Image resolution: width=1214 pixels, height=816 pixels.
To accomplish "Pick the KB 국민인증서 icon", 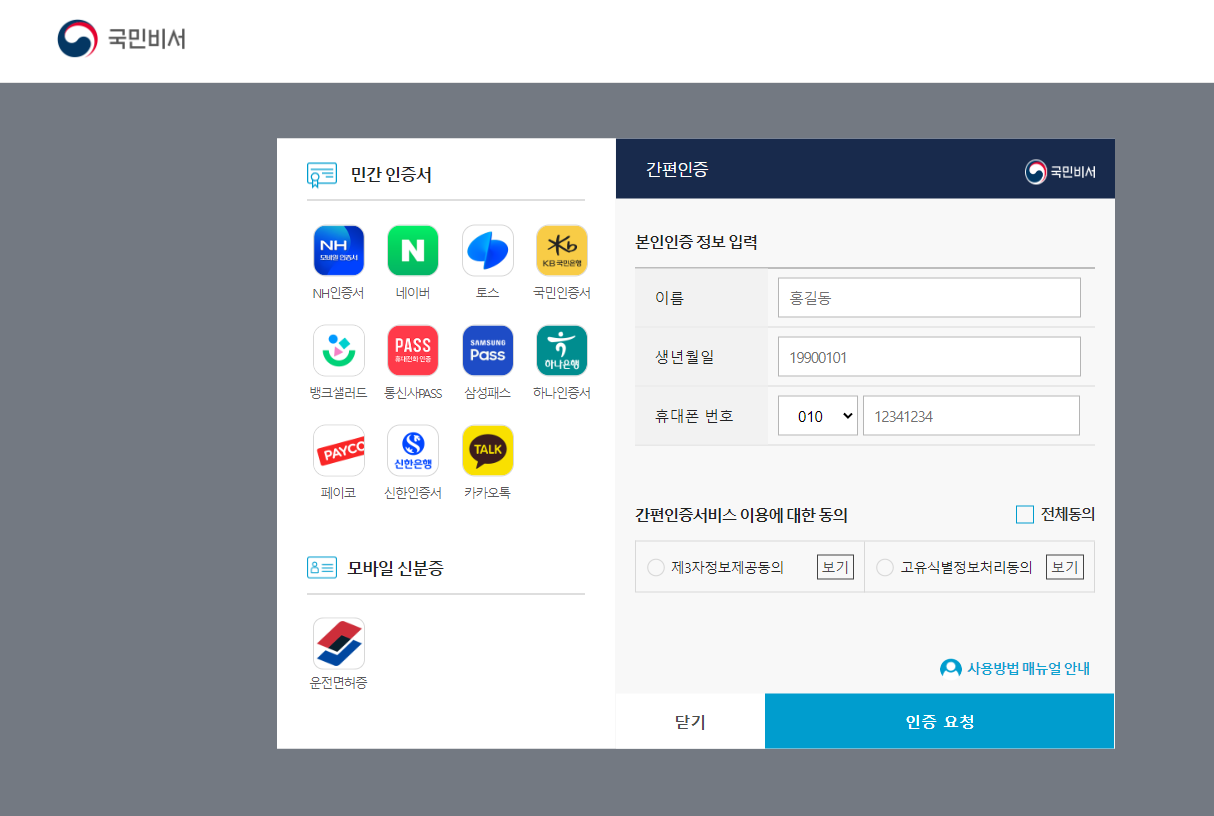I will 562,251.
